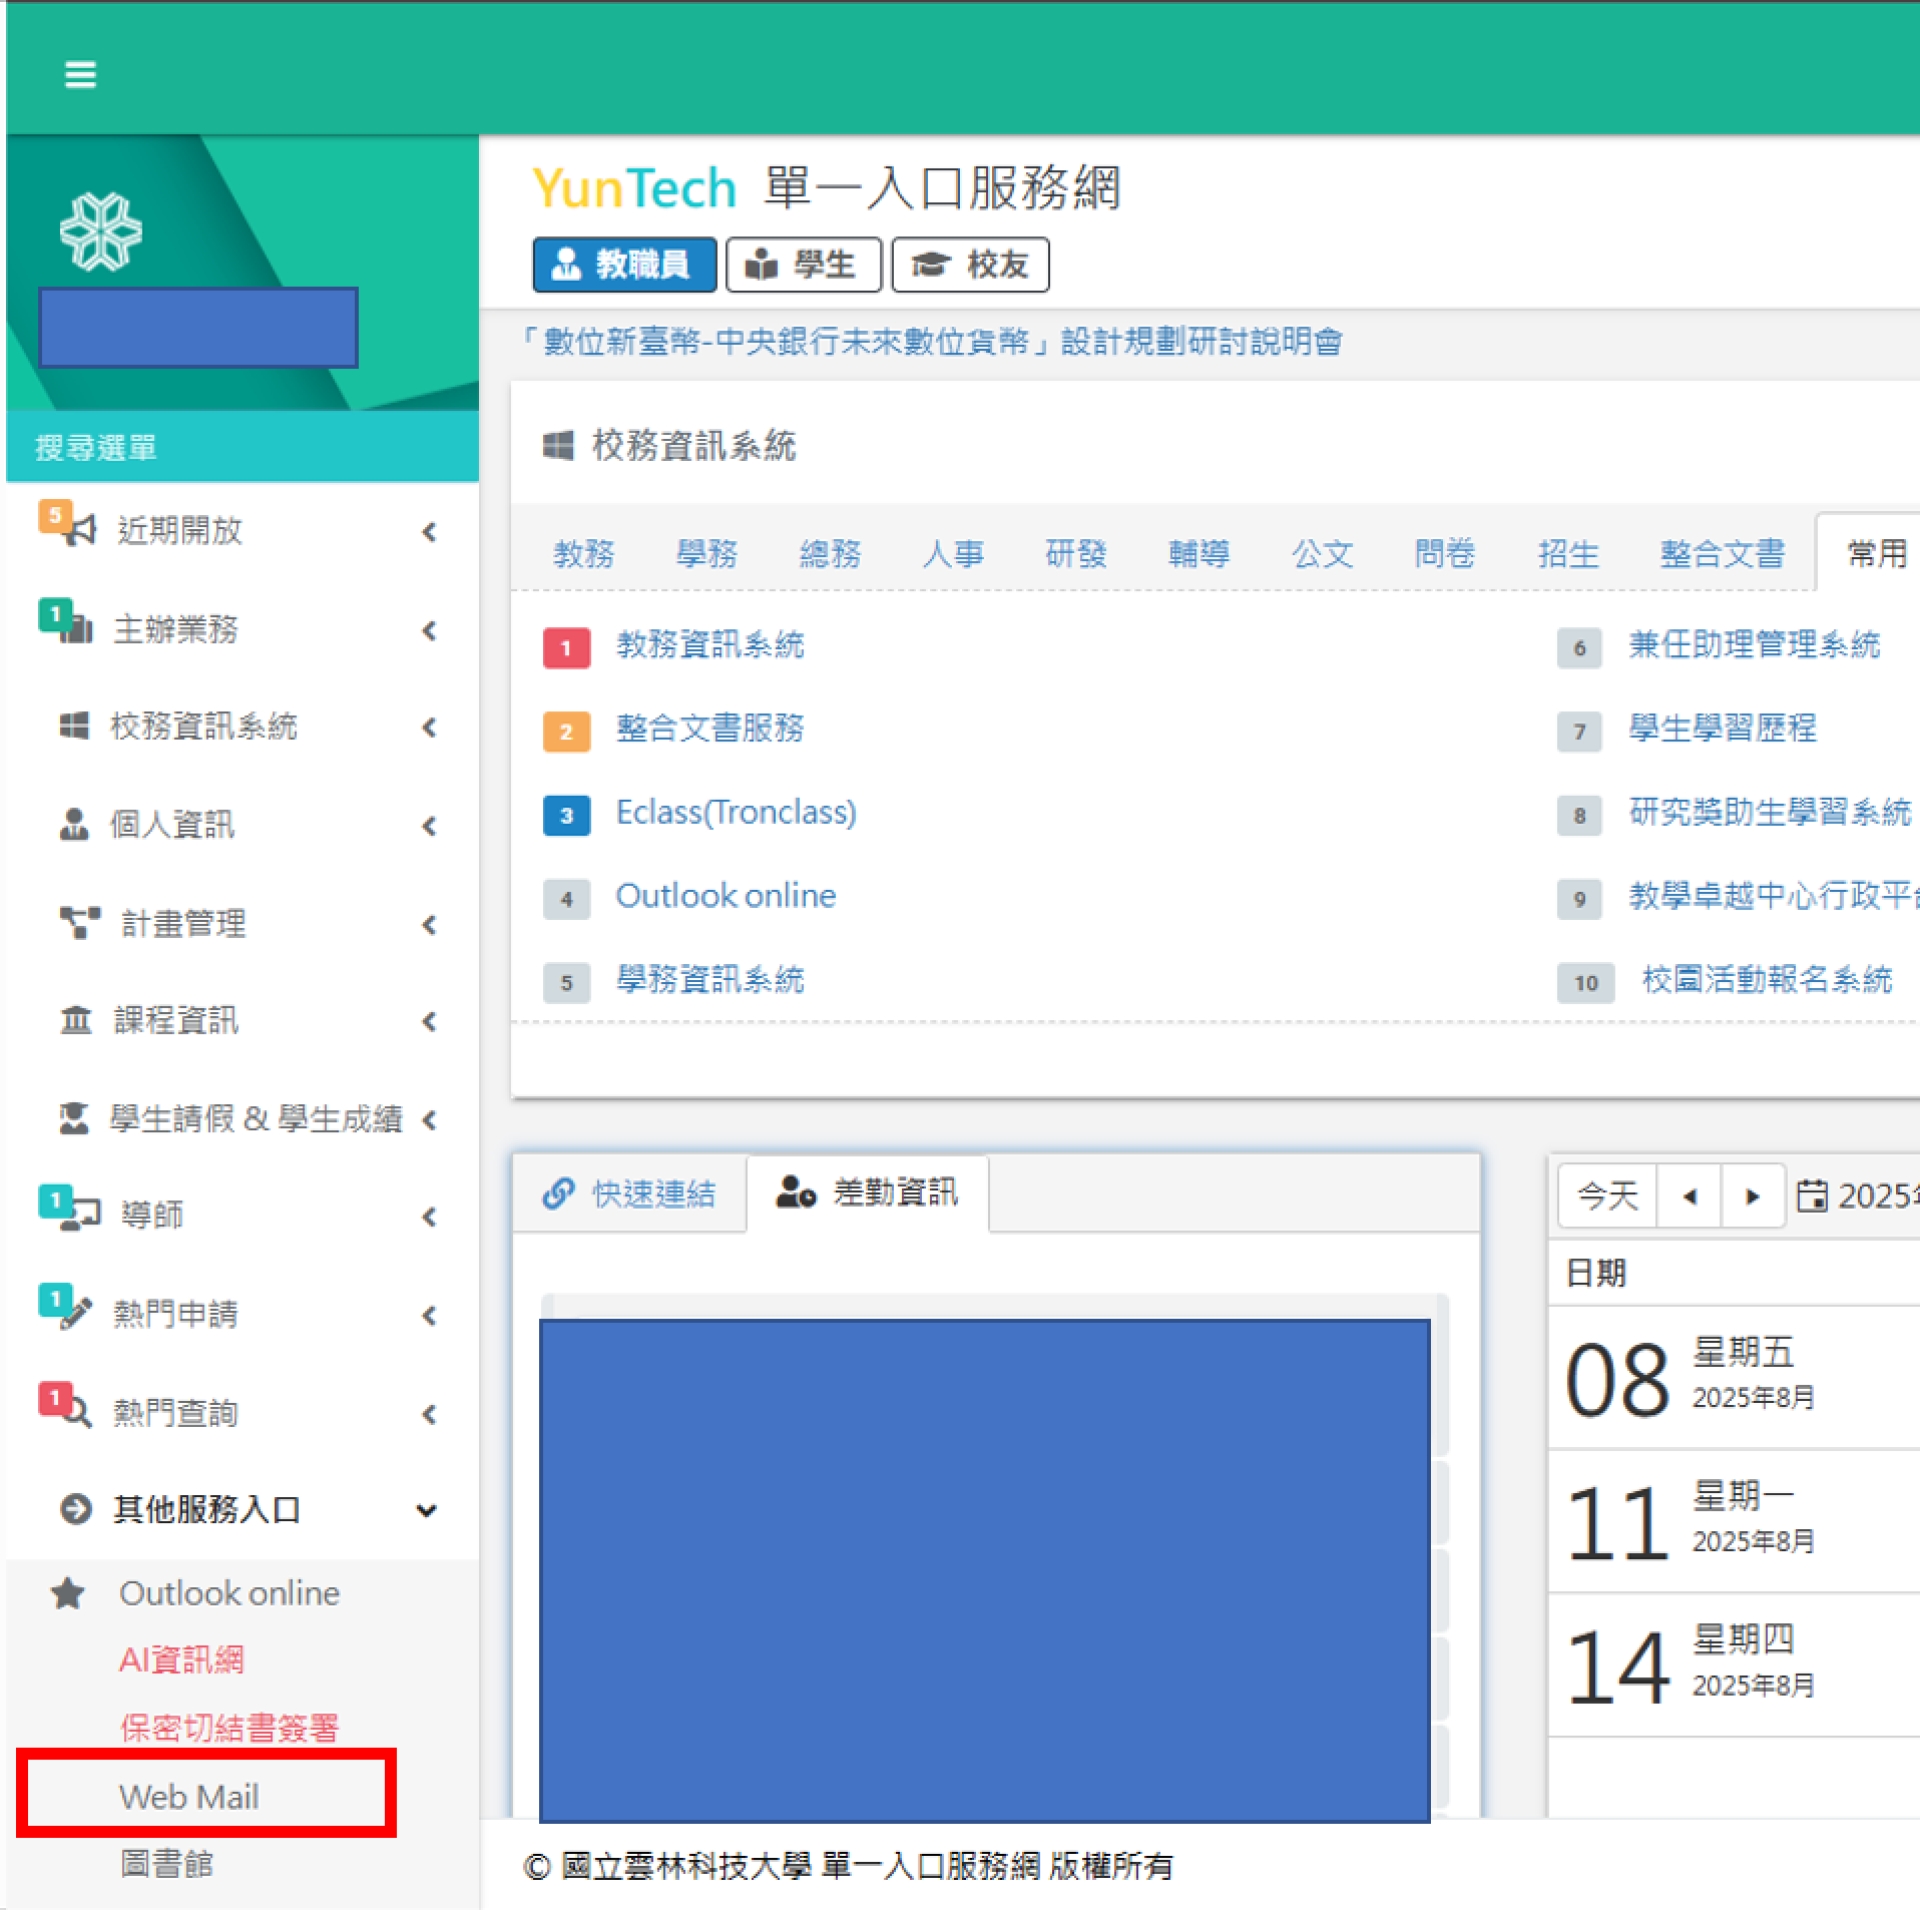Expand the 個人資訊 menu chevron
Image resolution: width=1920 pixels, height=1910 pixels.
click(x=430, y=827)
